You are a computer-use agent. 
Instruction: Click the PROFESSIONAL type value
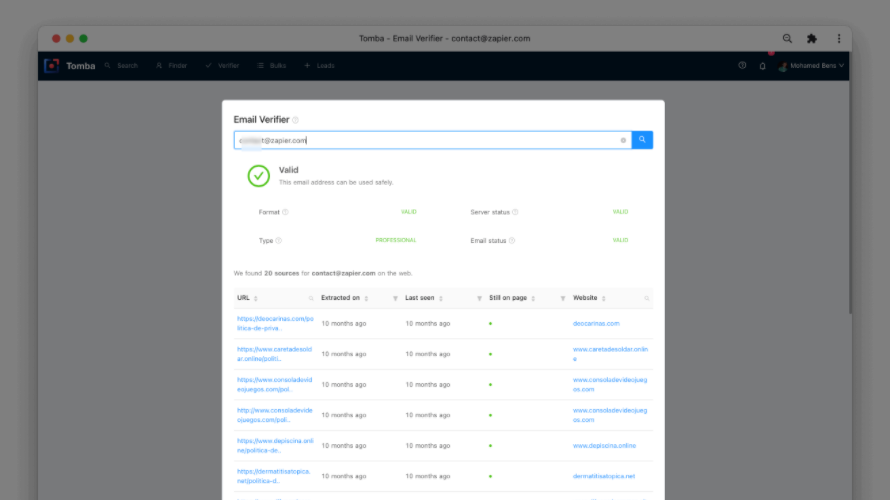tap(396, 241)
